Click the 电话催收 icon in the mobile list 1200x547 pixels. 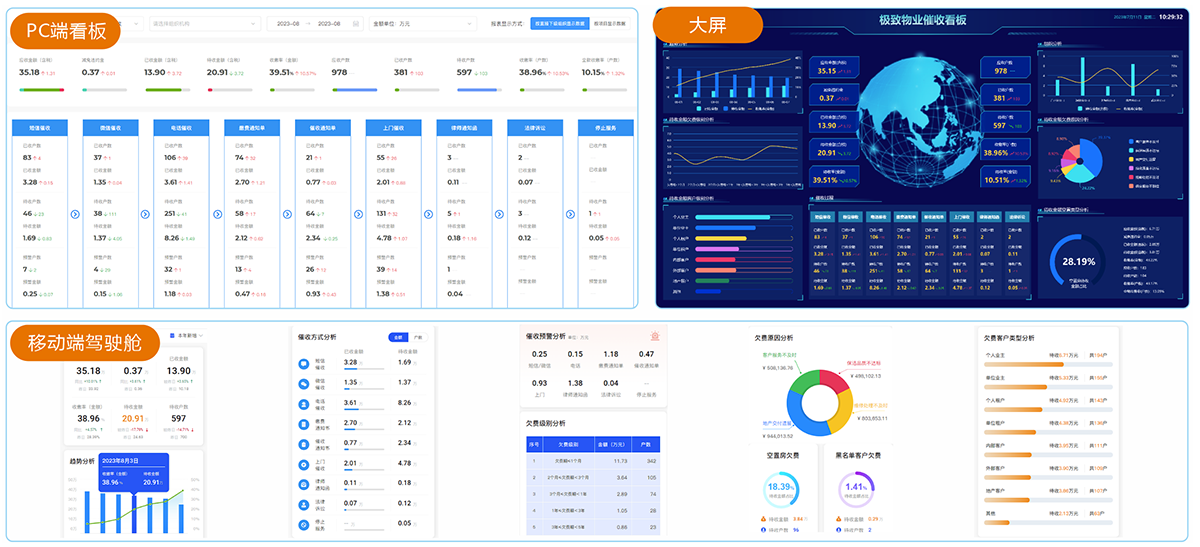pyautogui.click(x=304, y=404)
